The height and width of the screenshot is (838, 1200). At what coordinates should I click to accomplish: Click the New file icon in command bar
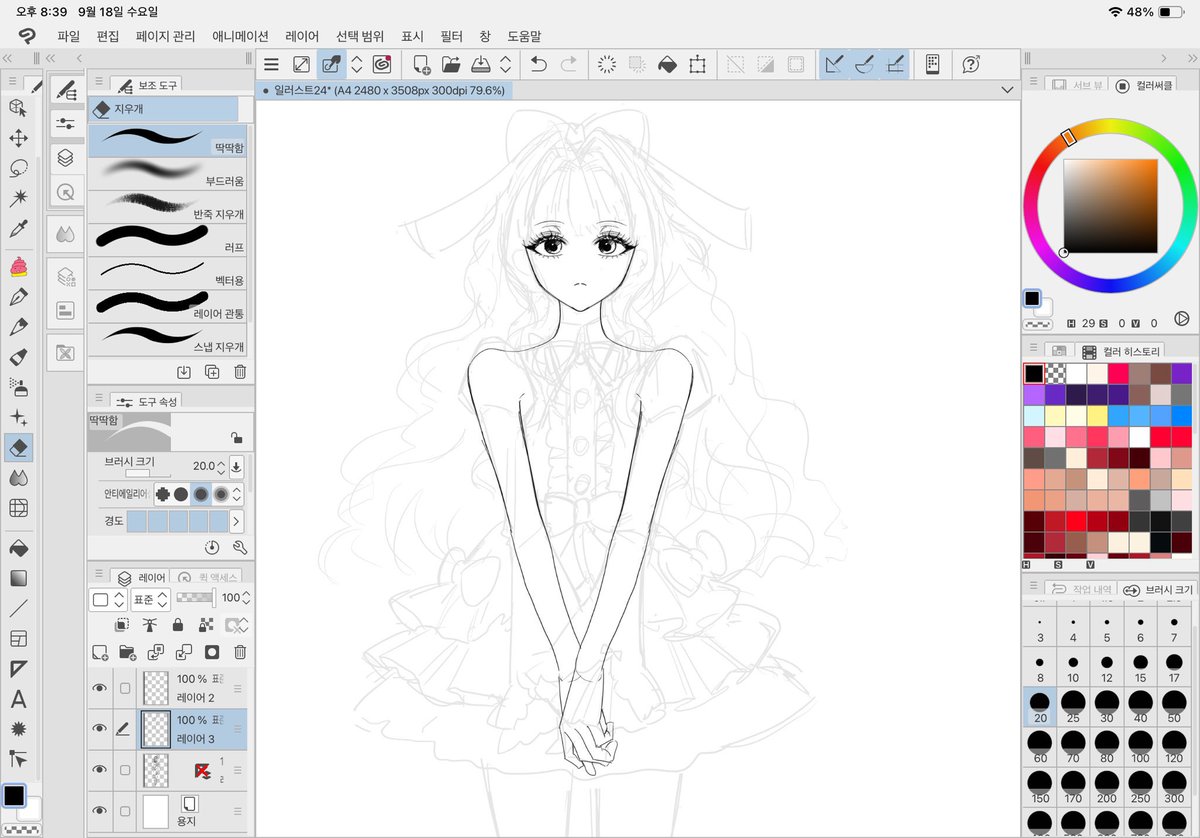click(x=421, y=65)
